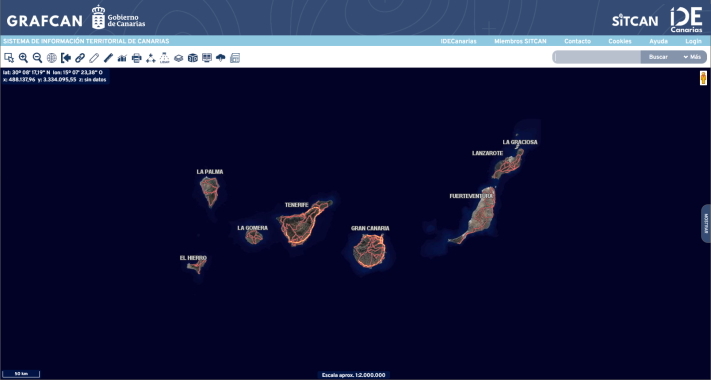Click the globe full extent icon
The image size is (711, 380).
[52, 58]
